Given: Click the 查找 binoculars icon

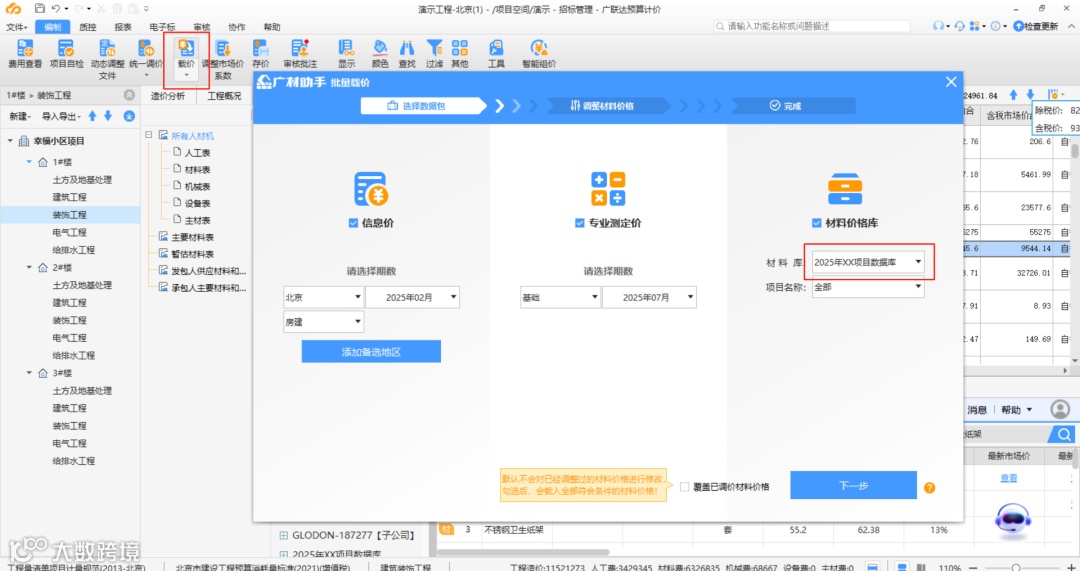Looking at the screenshot, I should (407, 54).
